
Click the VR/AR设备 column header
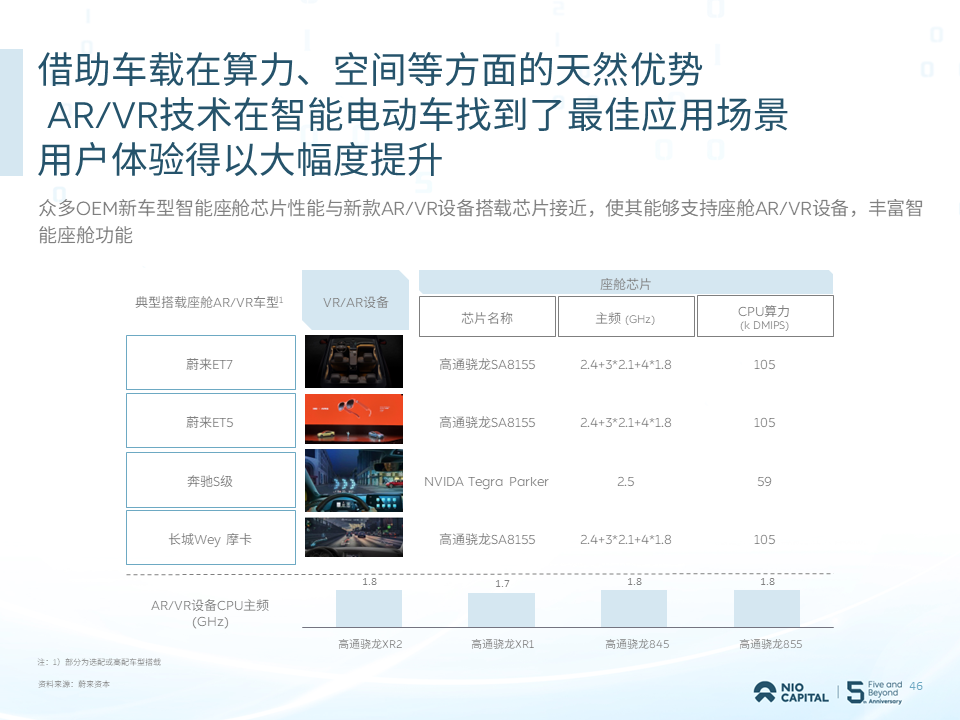tap(355, 301)
